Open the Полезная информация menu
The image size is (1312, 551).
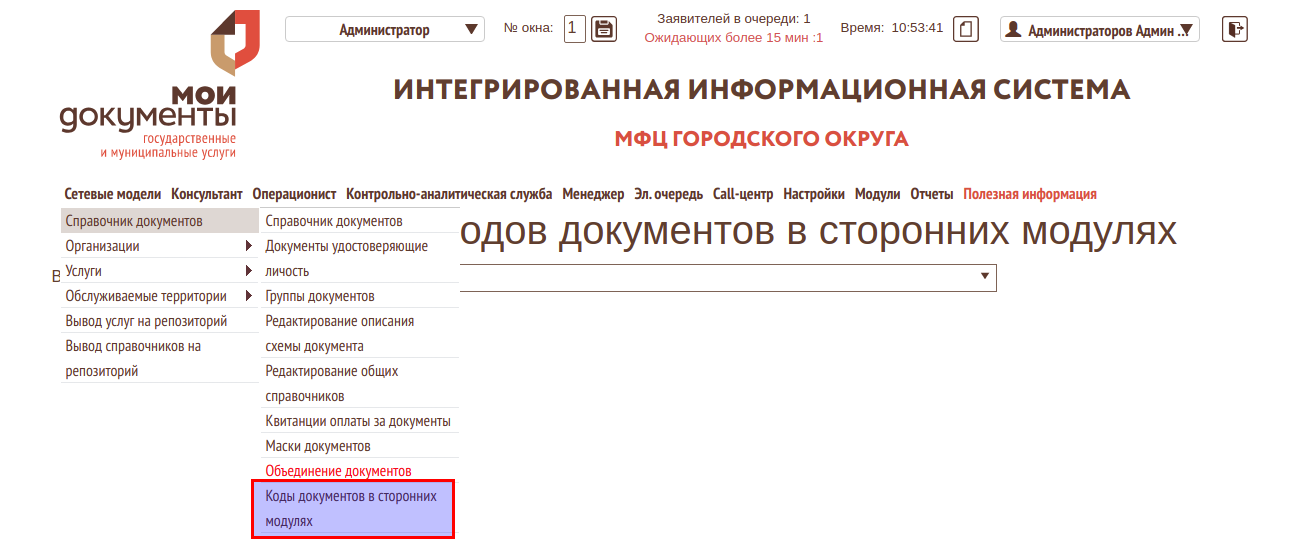click(x=1029, y=194)
